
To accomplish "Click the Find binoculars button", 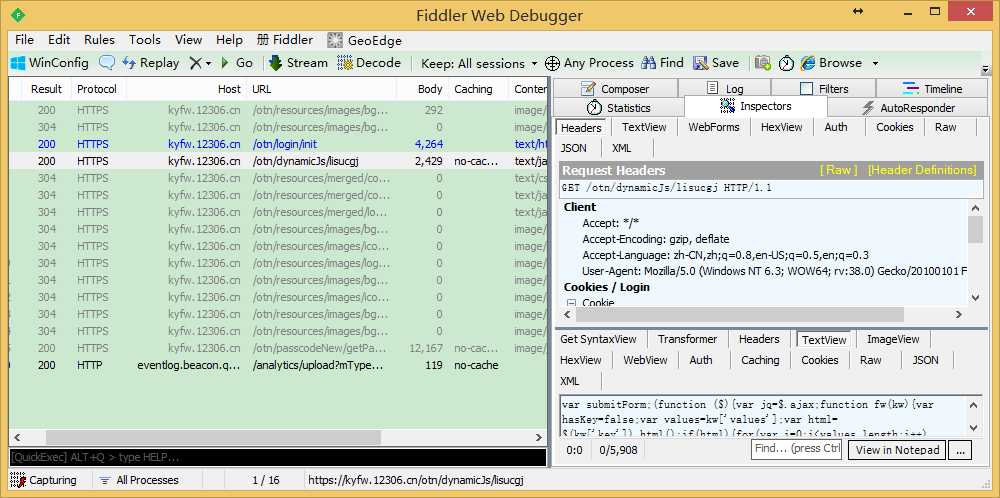I will (x=663, y=62).
